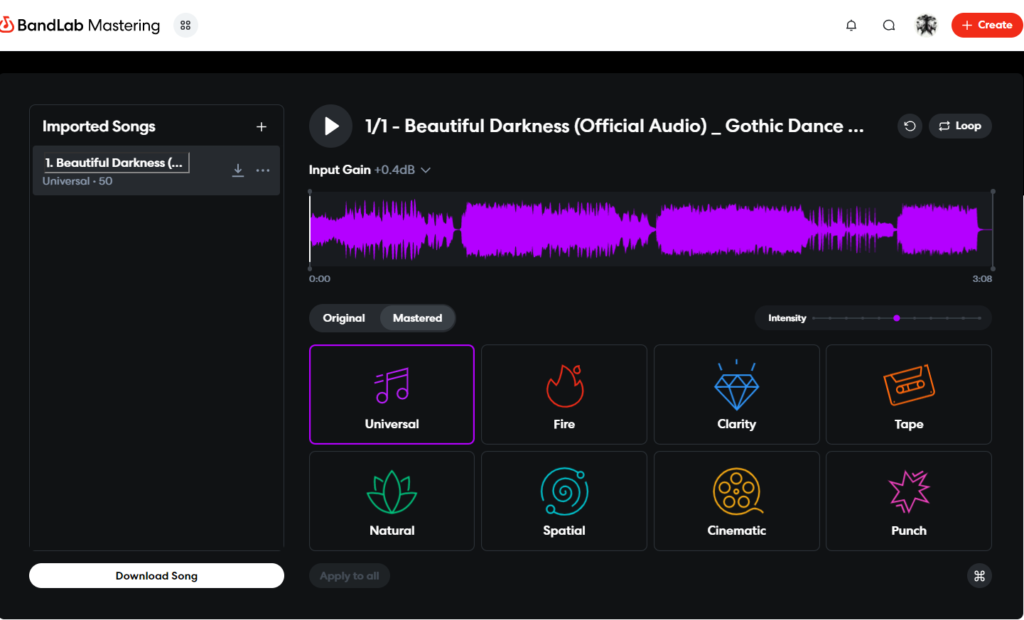Click the BandLab Mastering logo
Image resolution: width=1024 pixels, height=620 pixels.
point(80,25)
